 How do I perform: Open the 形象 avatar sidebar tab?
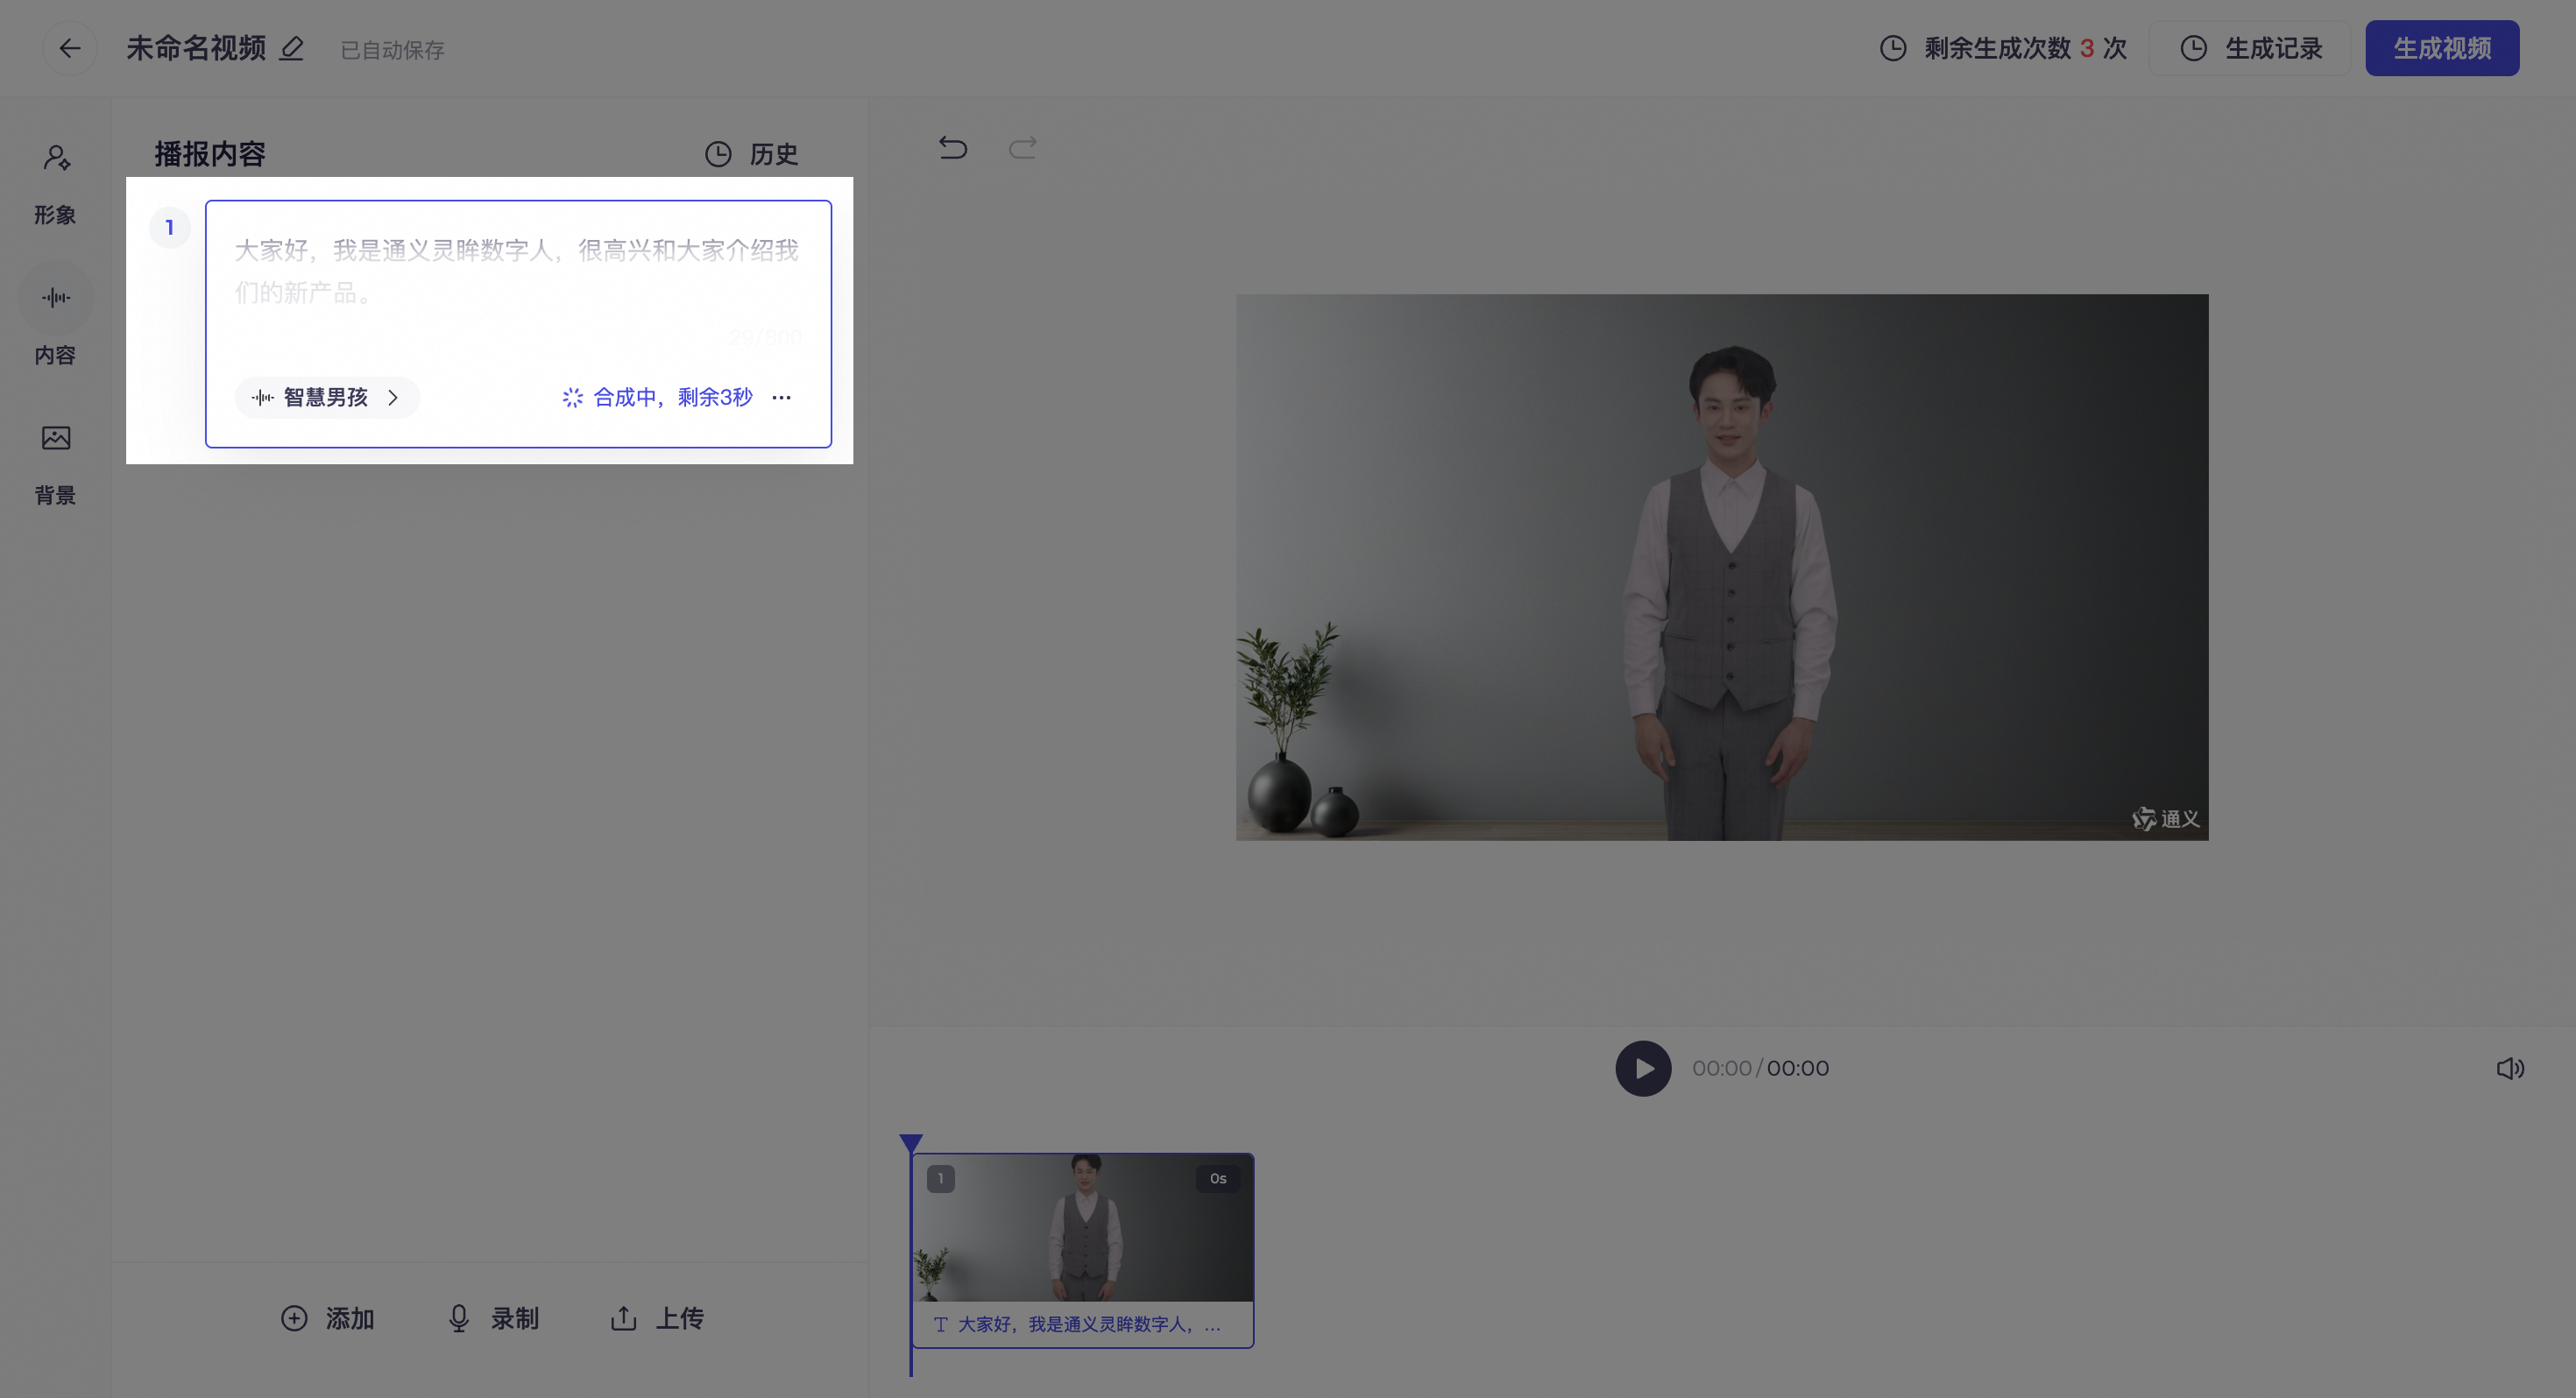55,185
